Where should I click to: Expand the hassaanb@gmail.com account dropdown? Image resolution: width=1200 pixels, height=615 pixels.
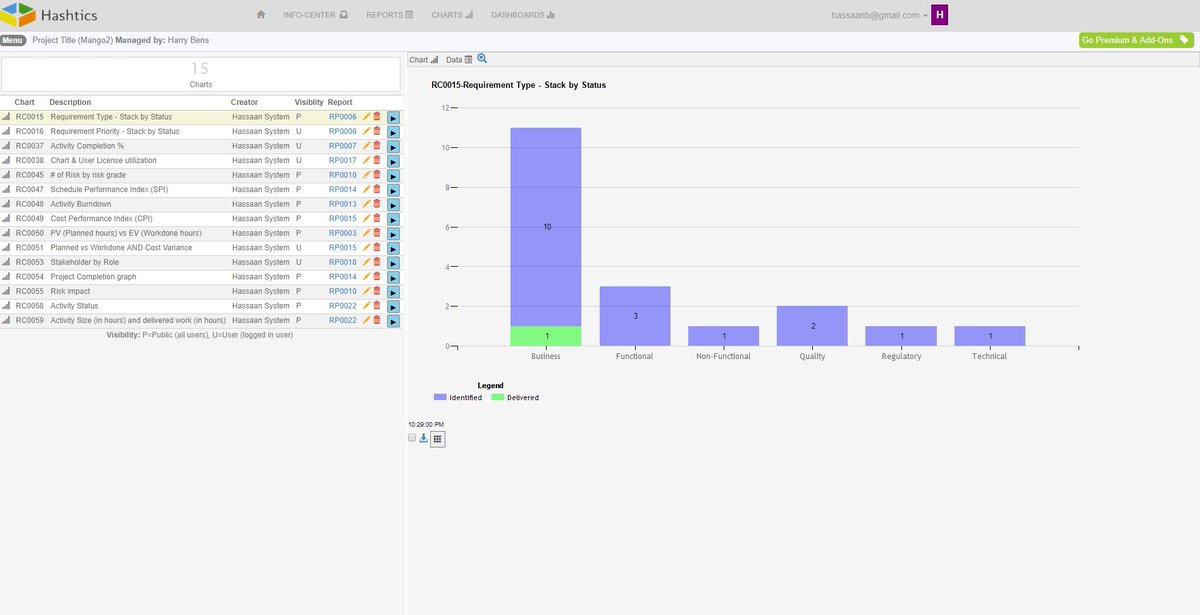[880, 15]
